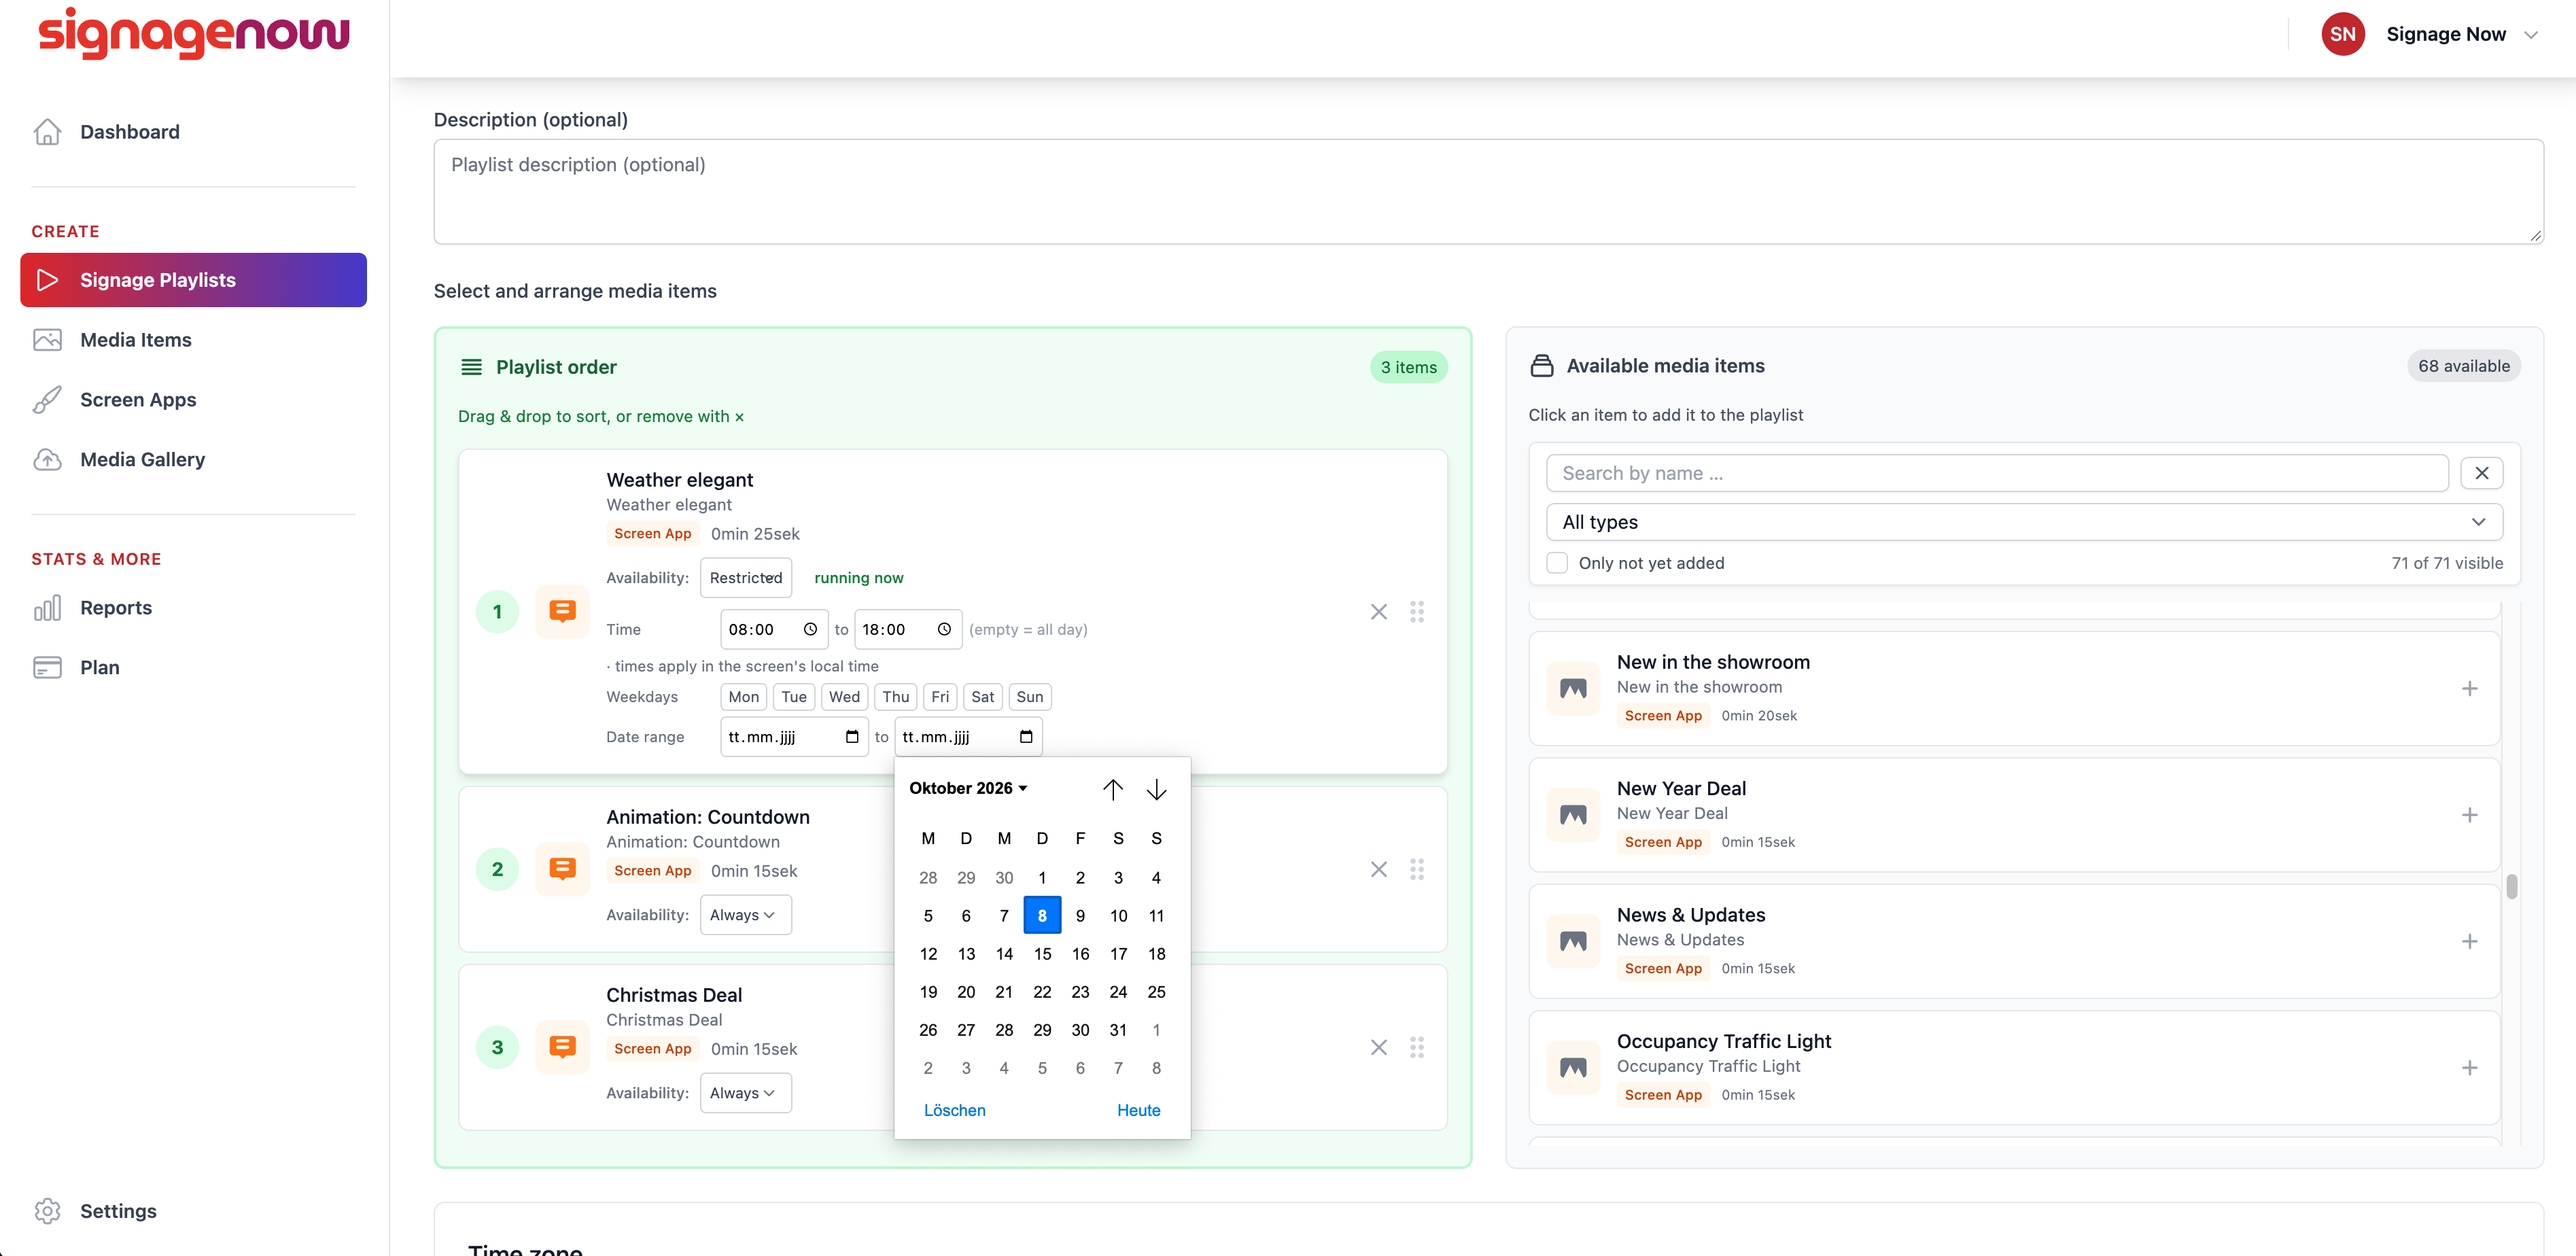This screenshot has width=2576, height=1256.
Task: Click Löschen in the date picker
Action: click(954, 1110)
